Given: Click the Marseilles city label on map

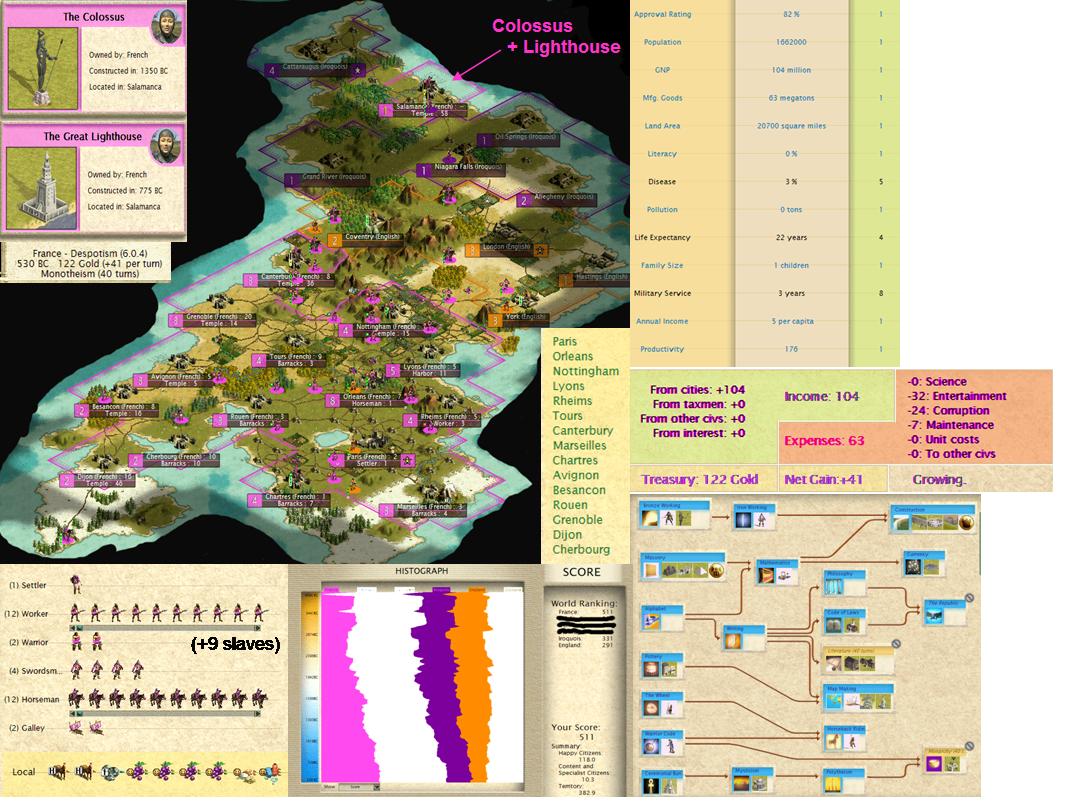Looking at the screenshot, I should (423, 510).
